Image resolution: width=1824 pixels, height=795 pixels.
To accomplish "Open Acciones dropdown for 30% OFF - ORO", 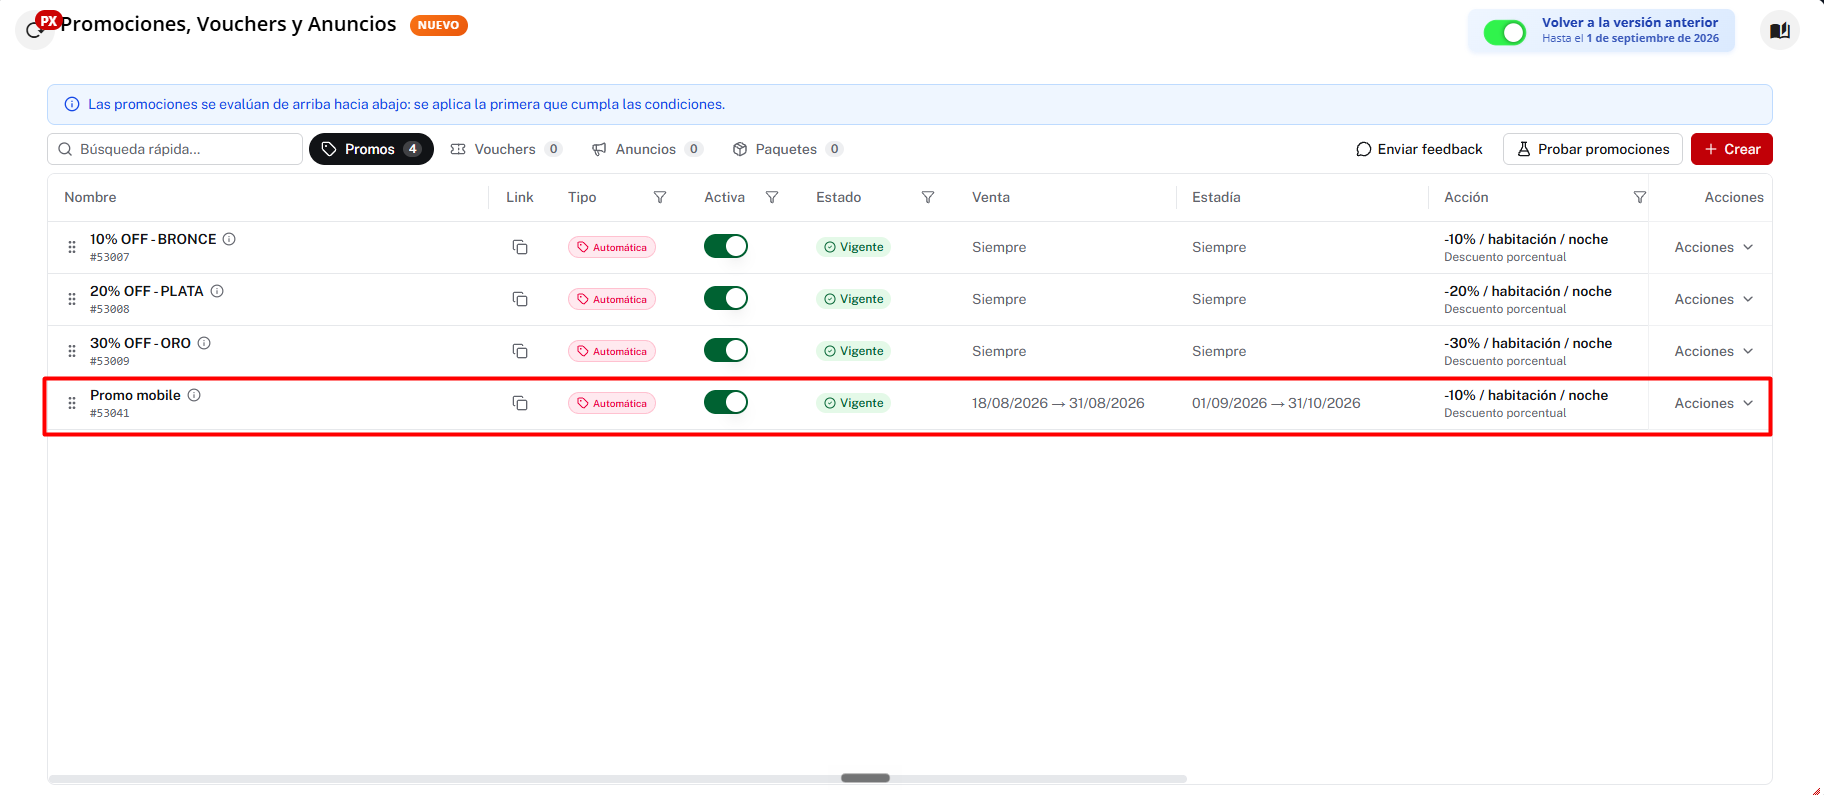I will [1714, 351].
